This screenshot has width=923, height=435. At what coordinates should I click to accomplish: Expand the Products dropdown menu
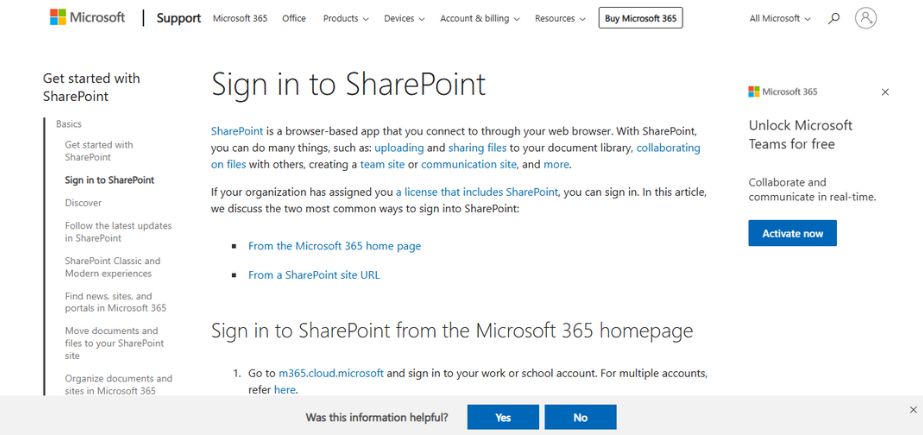coord(346,19)
